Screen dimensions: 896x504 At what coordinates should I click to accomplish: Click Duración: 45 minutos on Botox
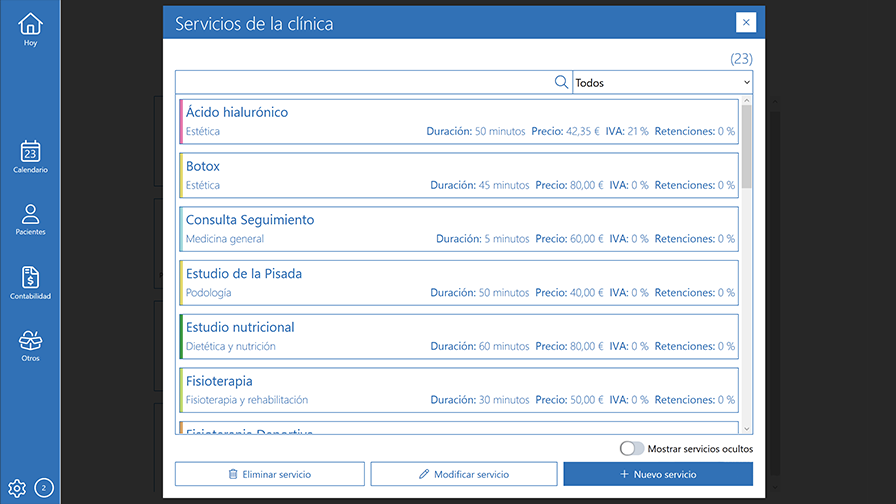[479, 185]
